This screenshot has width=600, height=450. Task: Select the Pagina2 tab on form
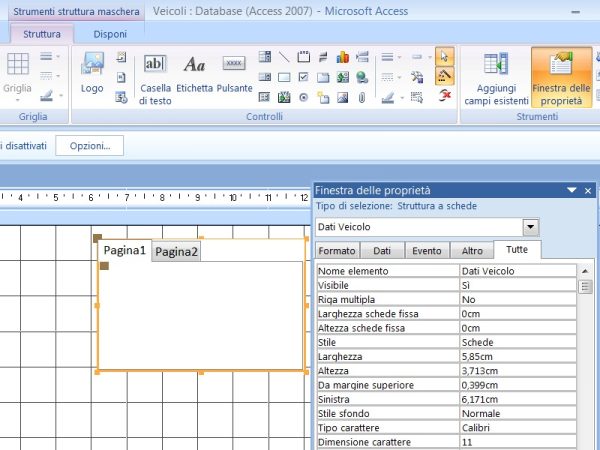[x=176, y=252]
